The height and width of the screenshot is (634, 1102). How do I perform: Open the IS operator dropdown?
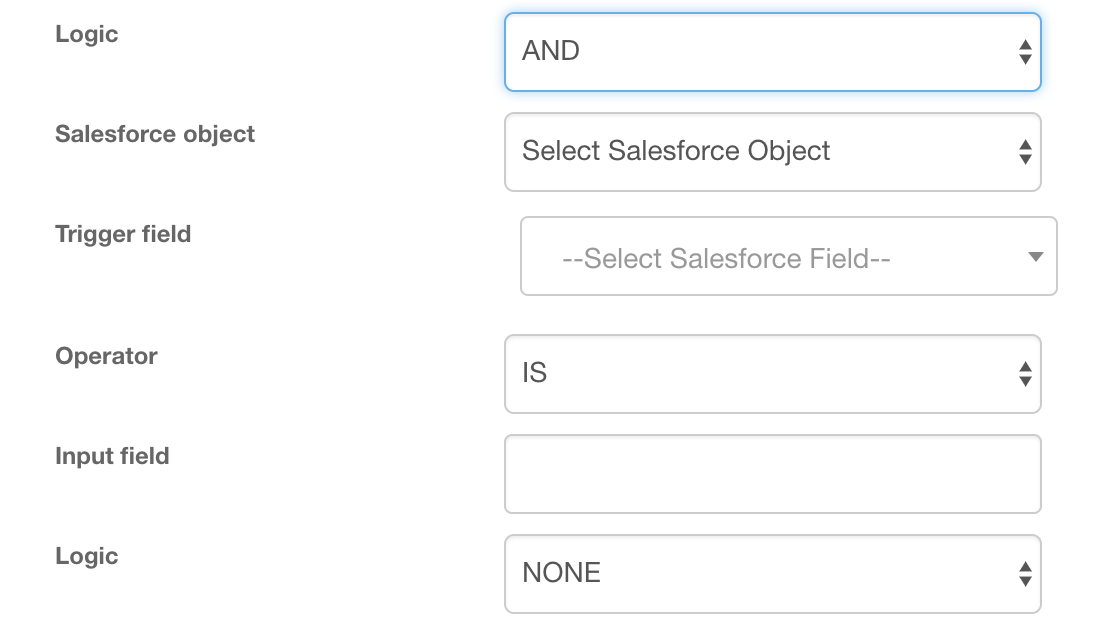click(772, 374)
